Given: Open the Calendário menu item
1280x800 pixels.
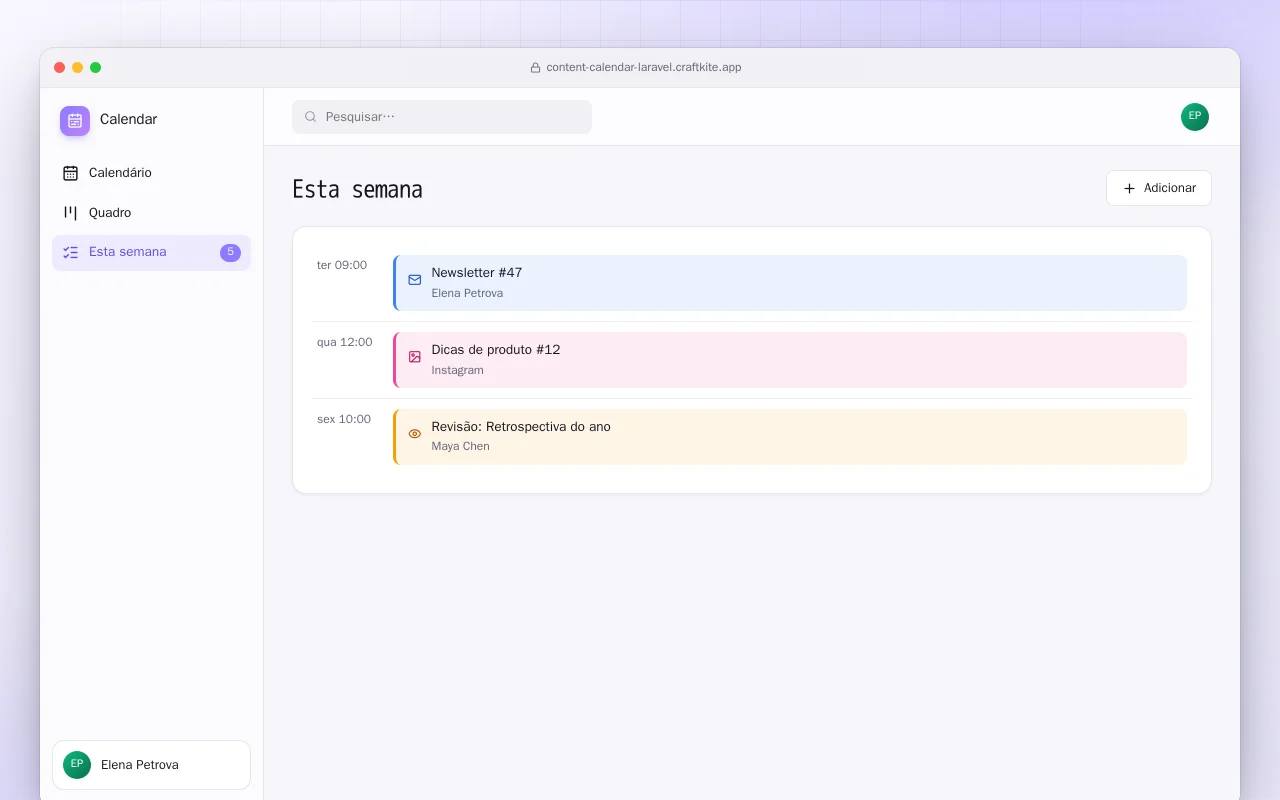Looking at the screenshot, I should point(151,173).
